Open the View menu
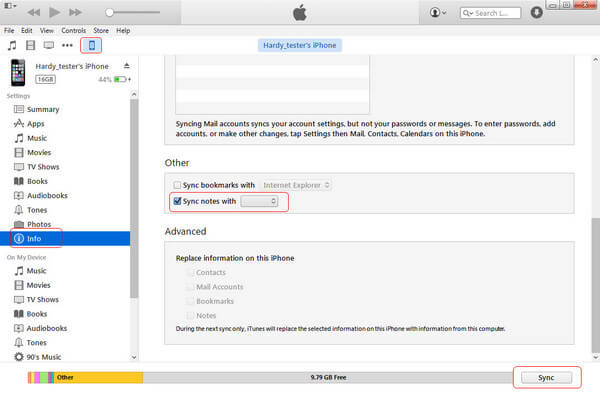The image size is (600, 393). pyautogui.click(x=47, y=31)
